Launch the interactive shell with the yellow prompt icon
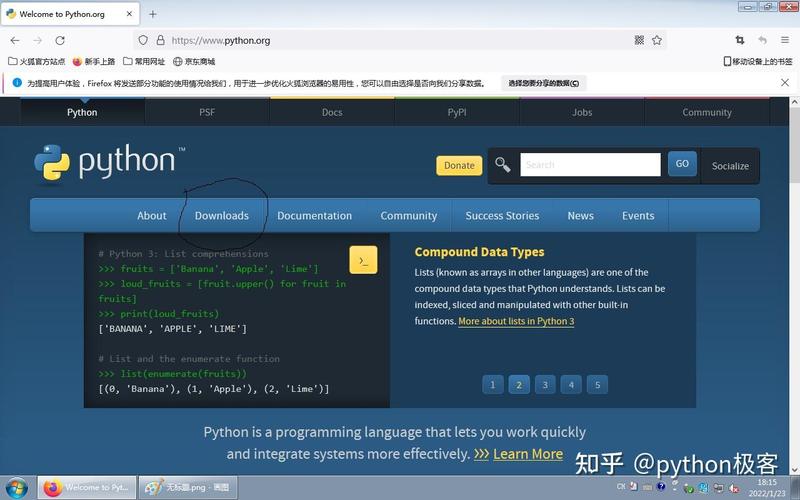The image size is (800, 500). (x=363, y=260)
